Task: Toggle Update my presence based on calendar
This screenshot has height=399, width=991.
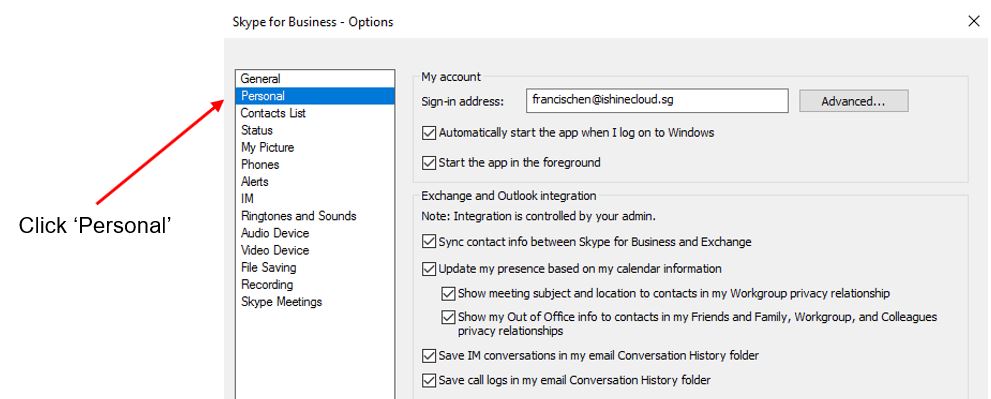Action: pos(429,269)
